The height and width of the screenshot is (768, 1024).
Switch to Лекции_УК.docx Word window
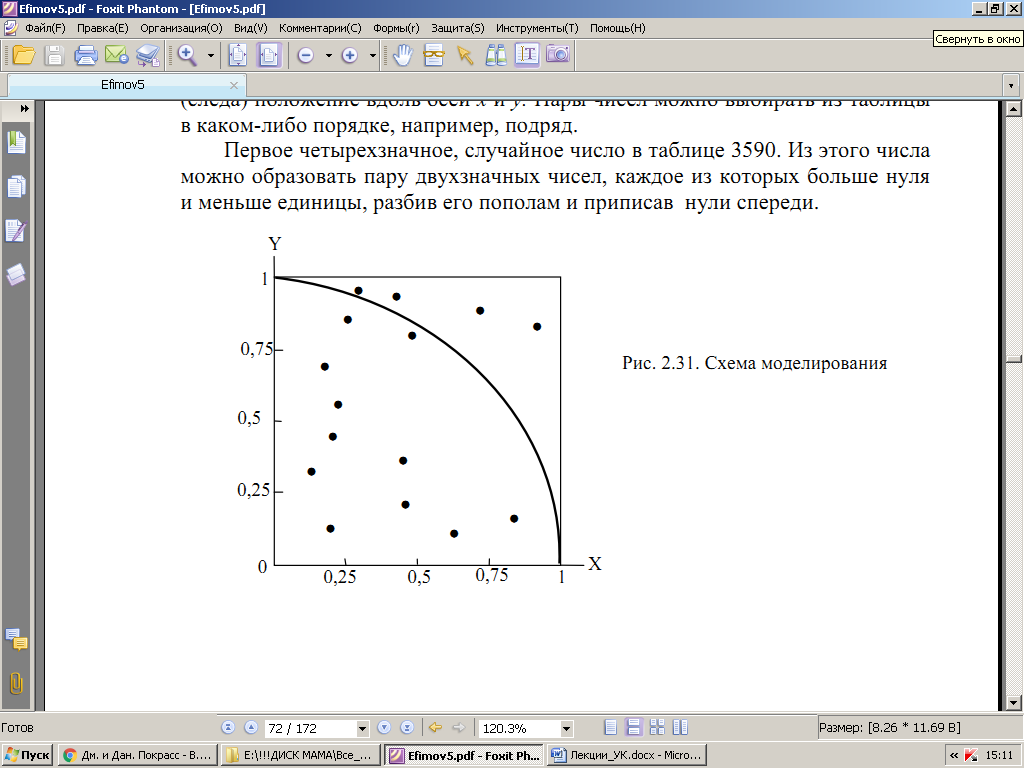click(x=627, y=756)
